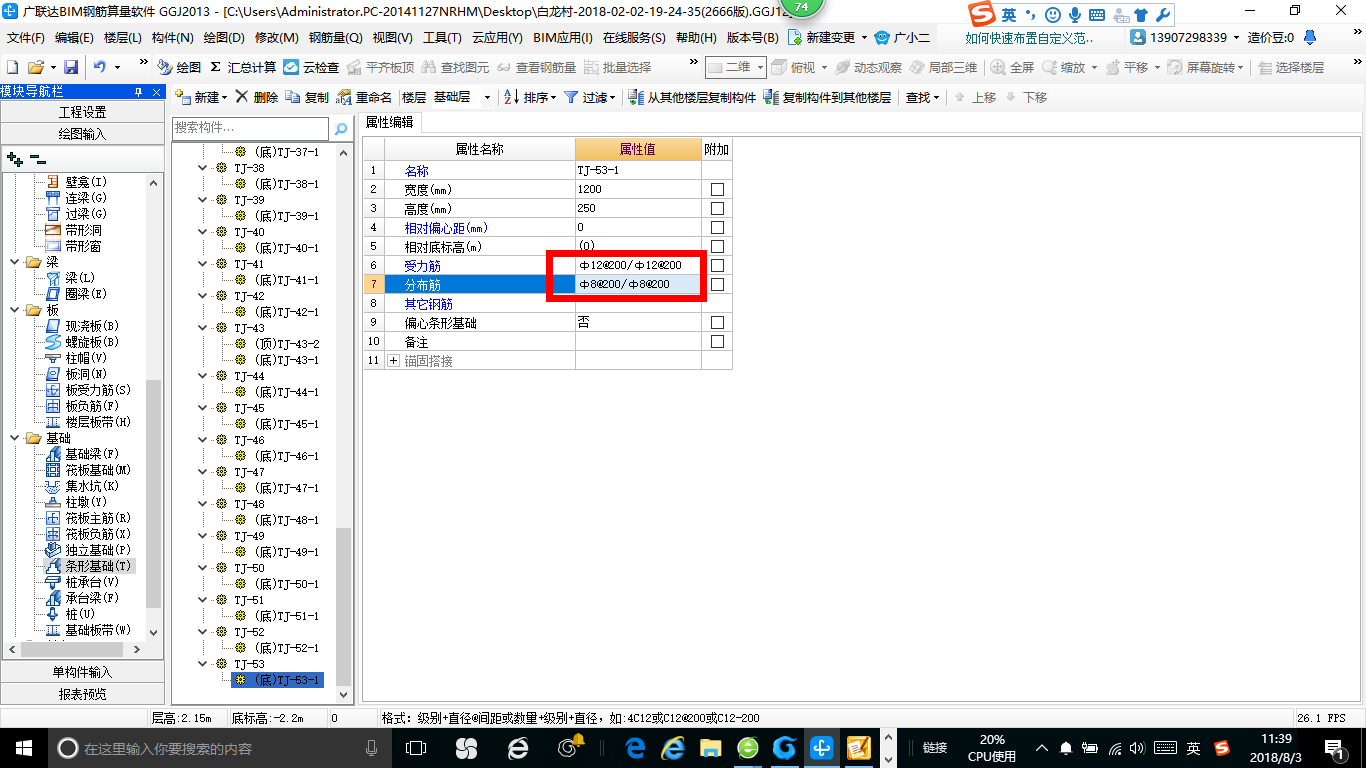Toggle the 附加 checkbox for 高度(mm)

(717, 208)
